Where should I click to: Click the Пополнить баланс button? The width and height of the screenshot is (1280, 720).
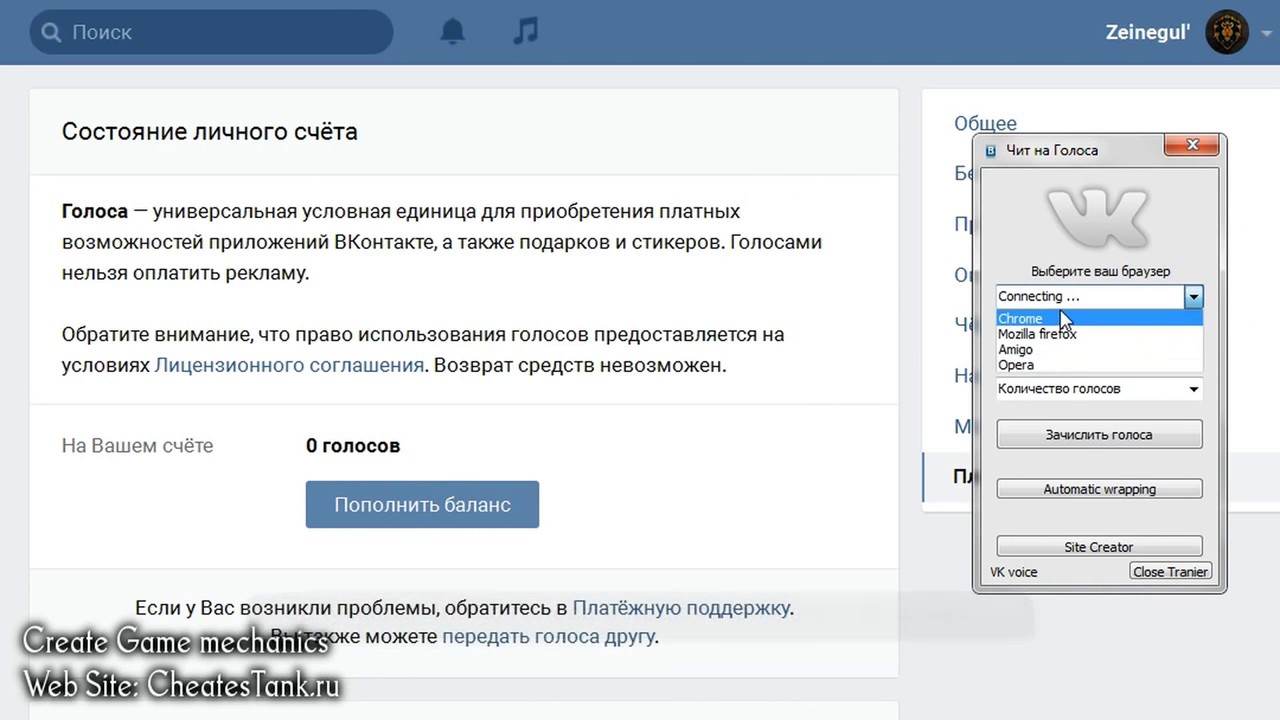(422, 504)
